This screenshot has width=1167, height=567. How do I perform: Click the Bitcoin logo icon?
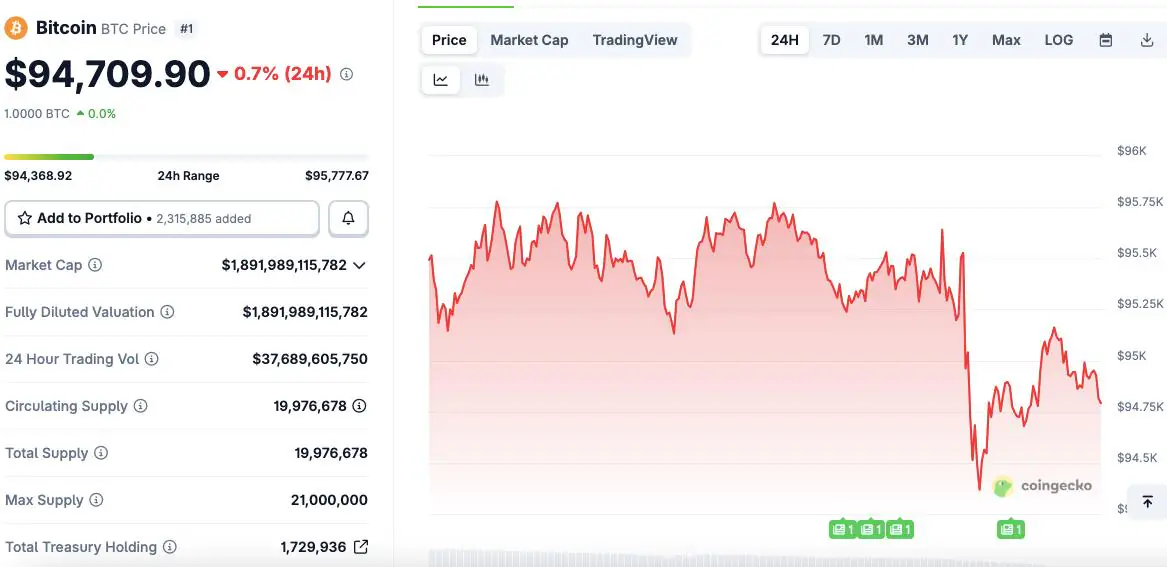click(x=16, y=28)
